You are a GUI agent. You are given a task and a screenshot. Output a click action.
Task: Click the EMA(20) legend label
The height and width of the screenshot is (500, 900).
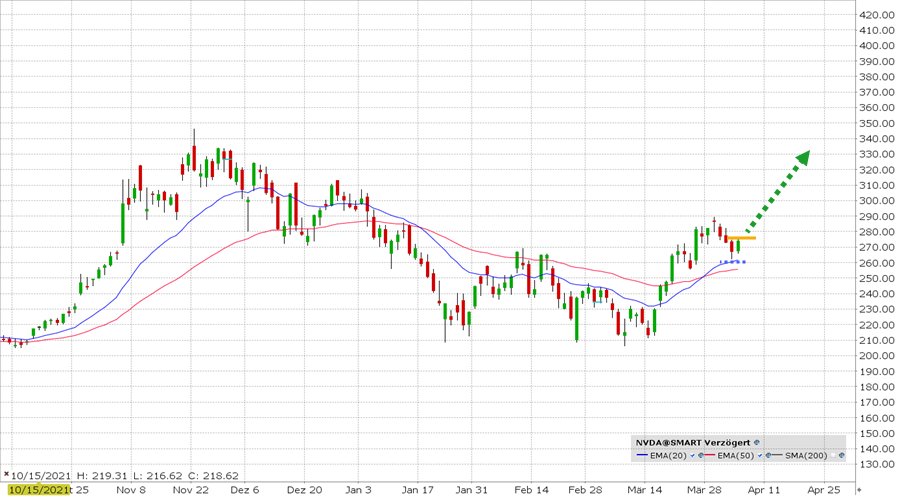[669, 456]
